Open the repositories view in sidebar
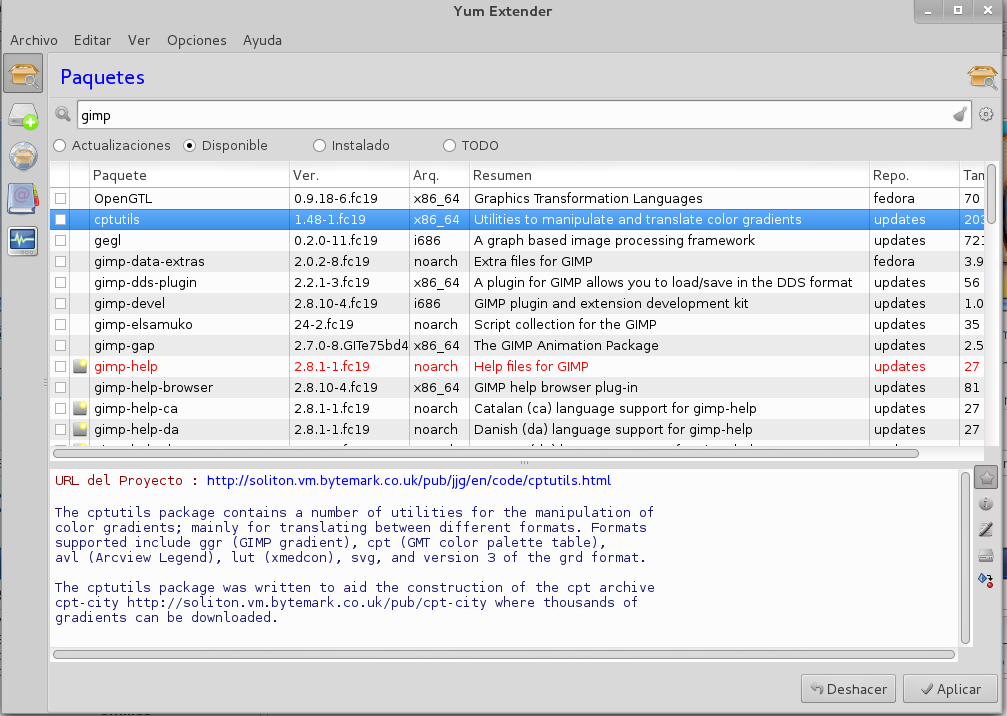This screenshot has width=1007, height=716. (x=23, y=156)
